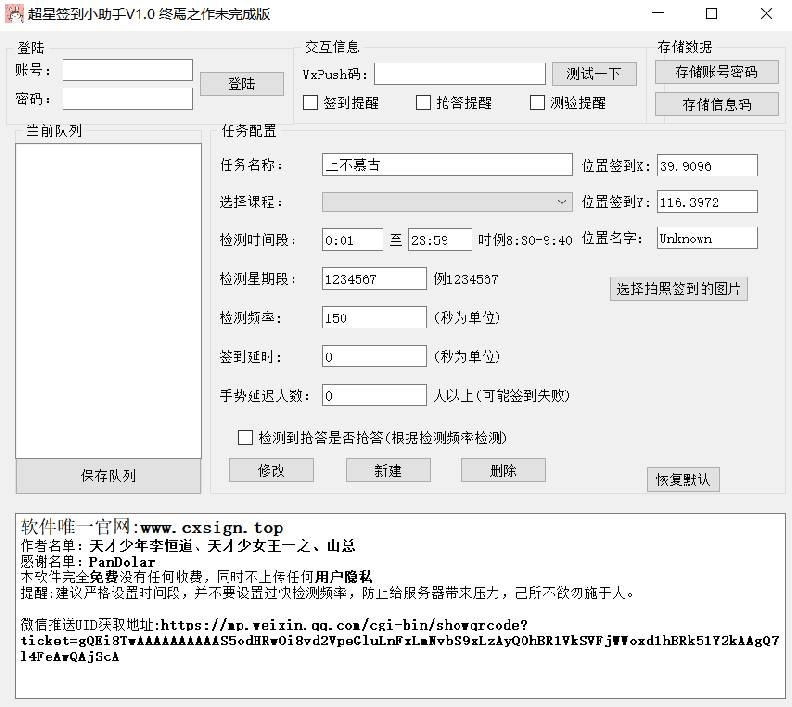792x707 pixels.
Task: Focus the detection start time field 0:01
Action: 353,240
